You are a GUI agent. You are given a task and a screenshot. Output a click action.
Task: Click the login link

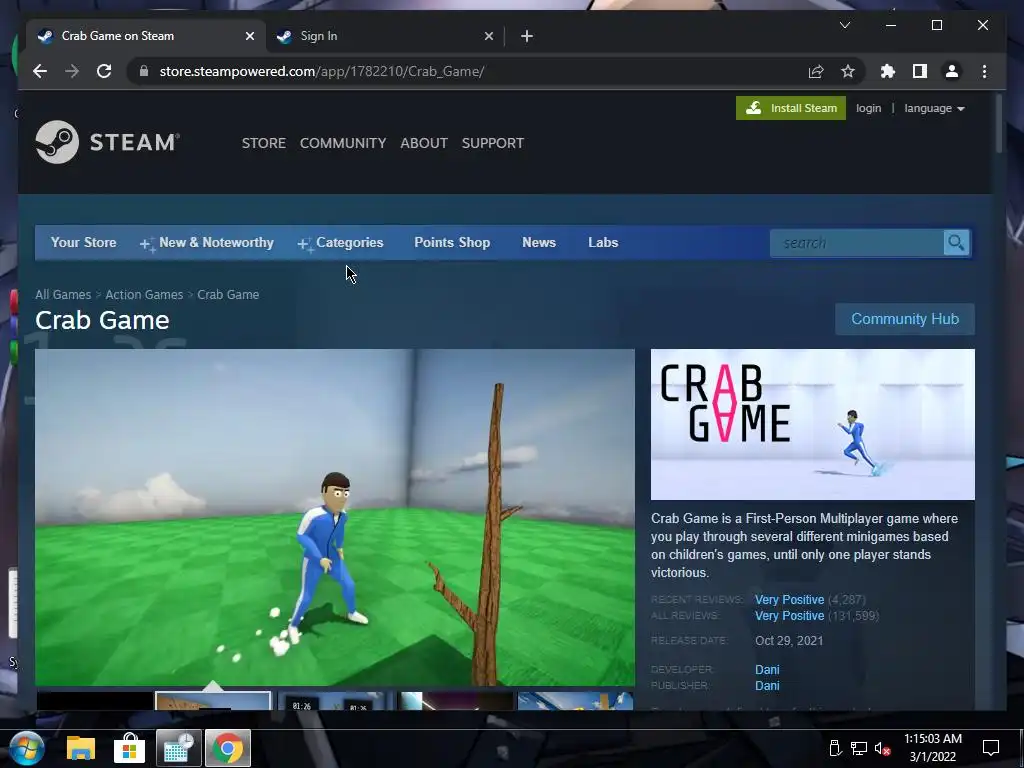[868, 108]
